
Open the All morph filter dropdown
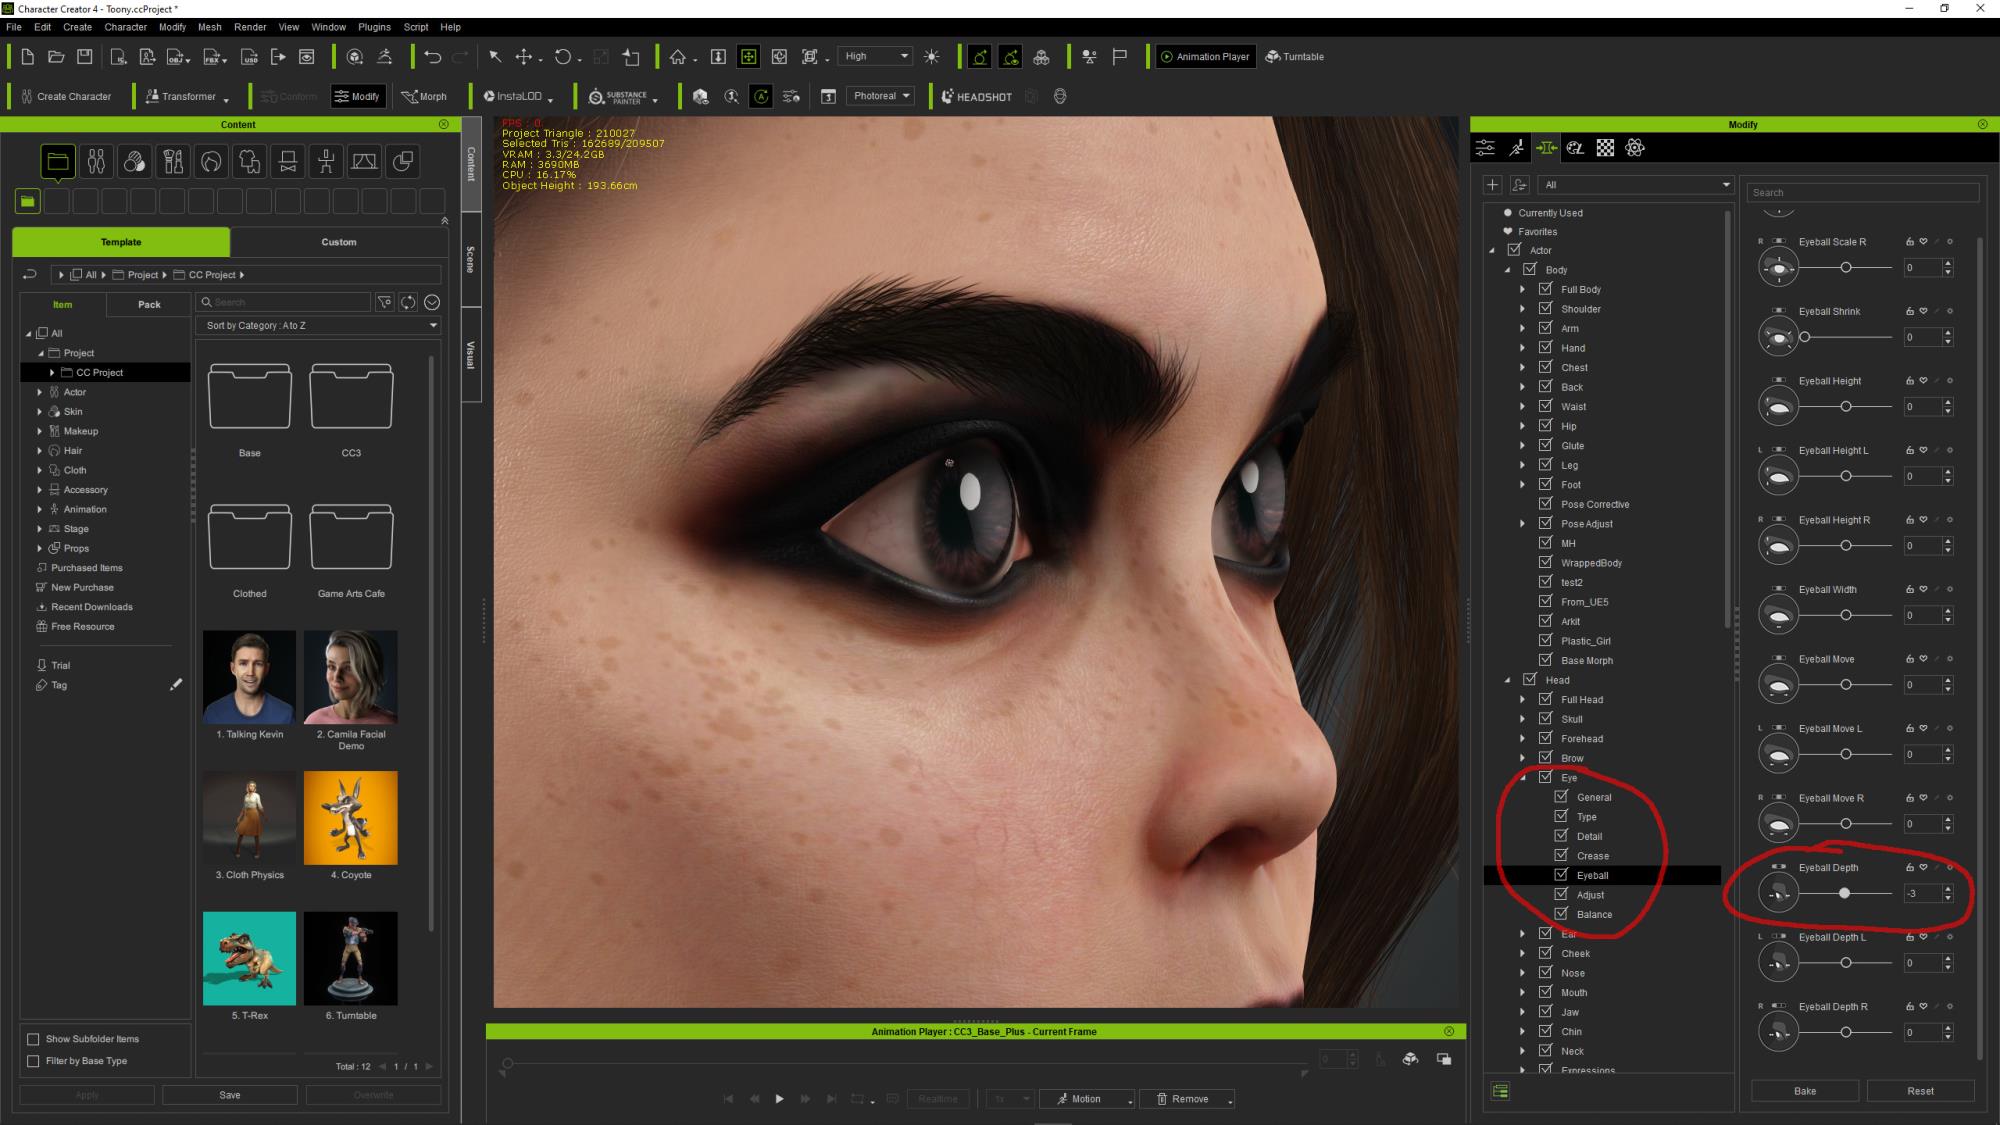[1637, 185]
